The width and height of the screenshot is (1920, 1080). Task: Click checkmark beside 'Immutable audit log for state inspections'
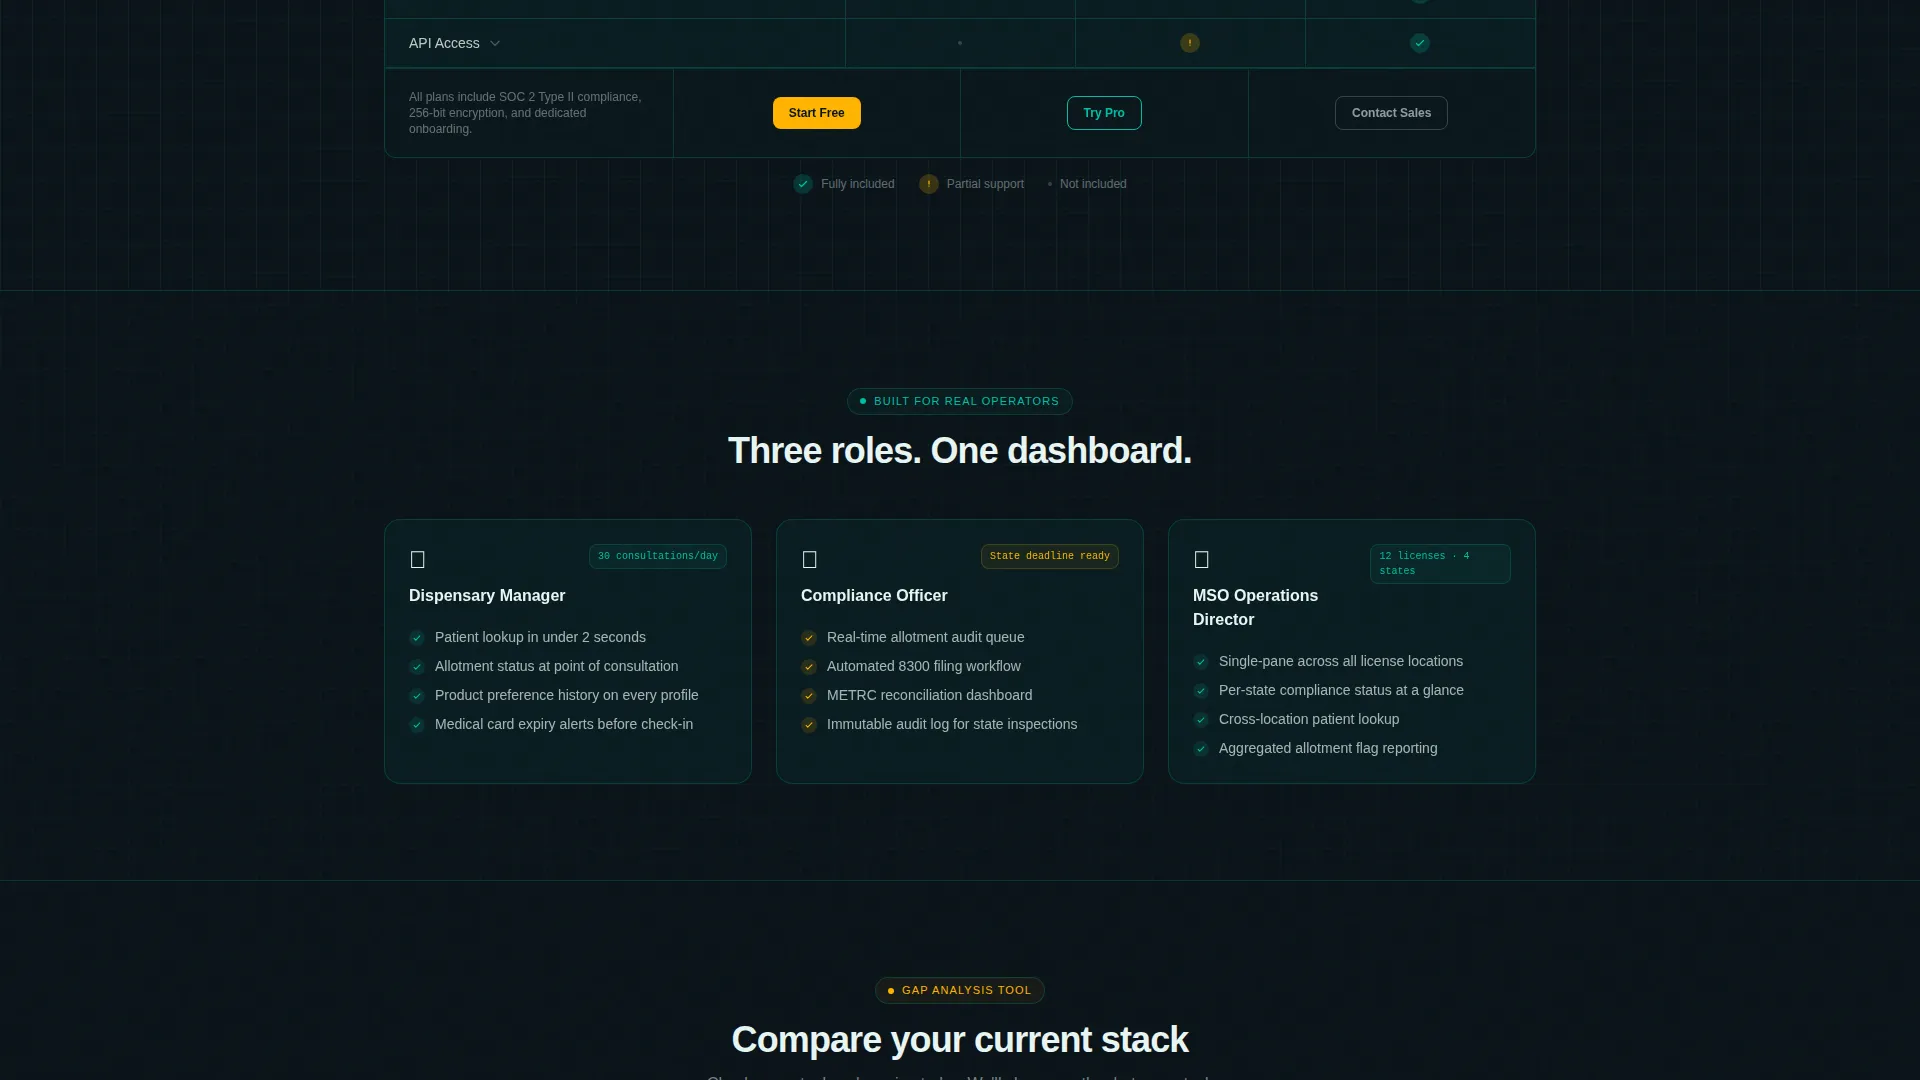pyautogui.click(x=809, y=725)
